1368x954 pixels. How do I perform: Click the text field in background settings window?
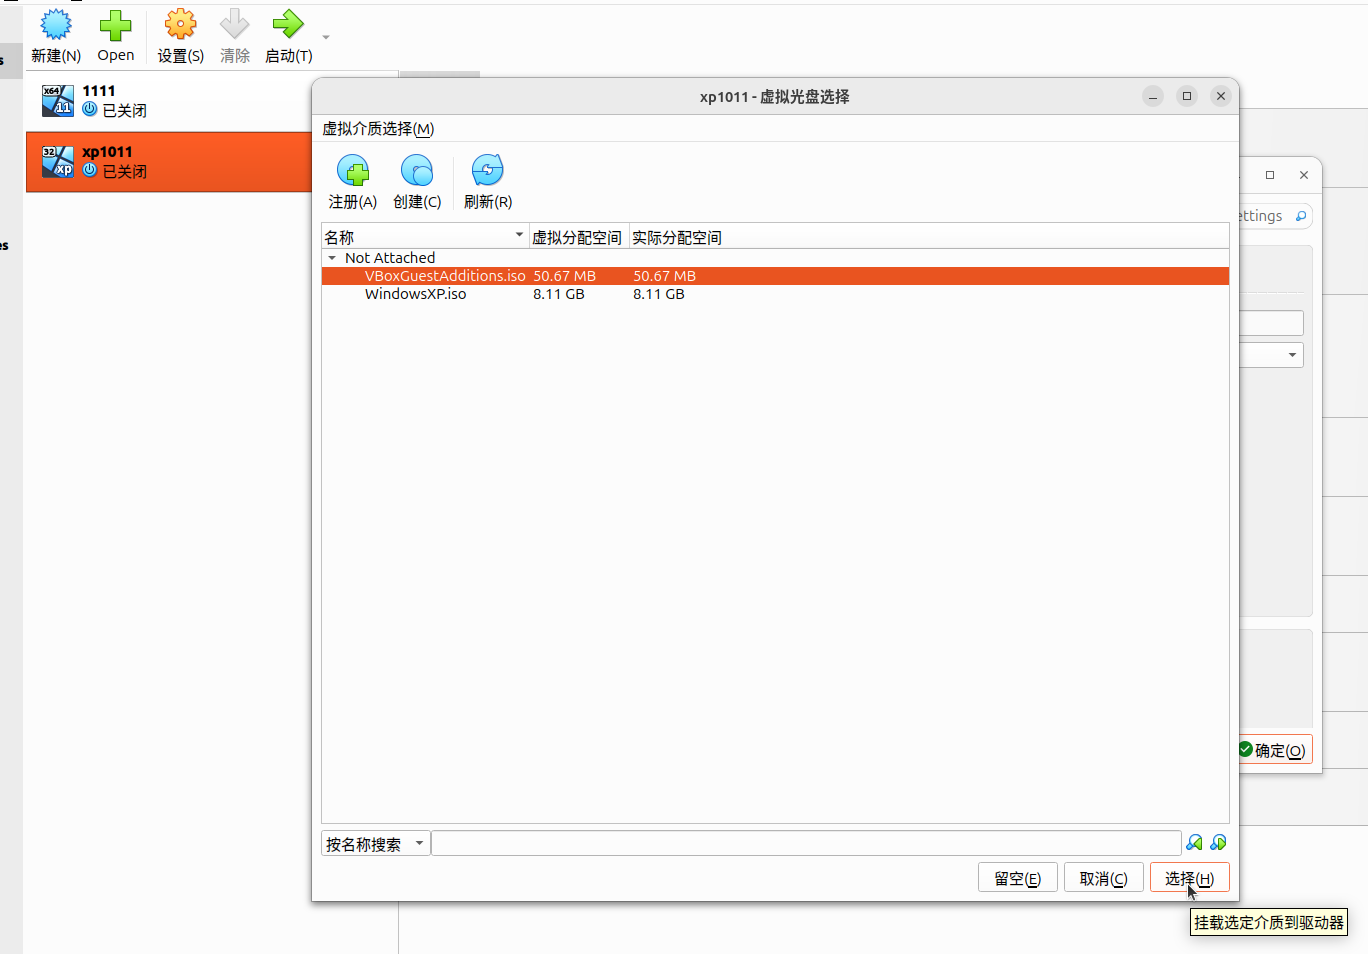(1271, 323)
